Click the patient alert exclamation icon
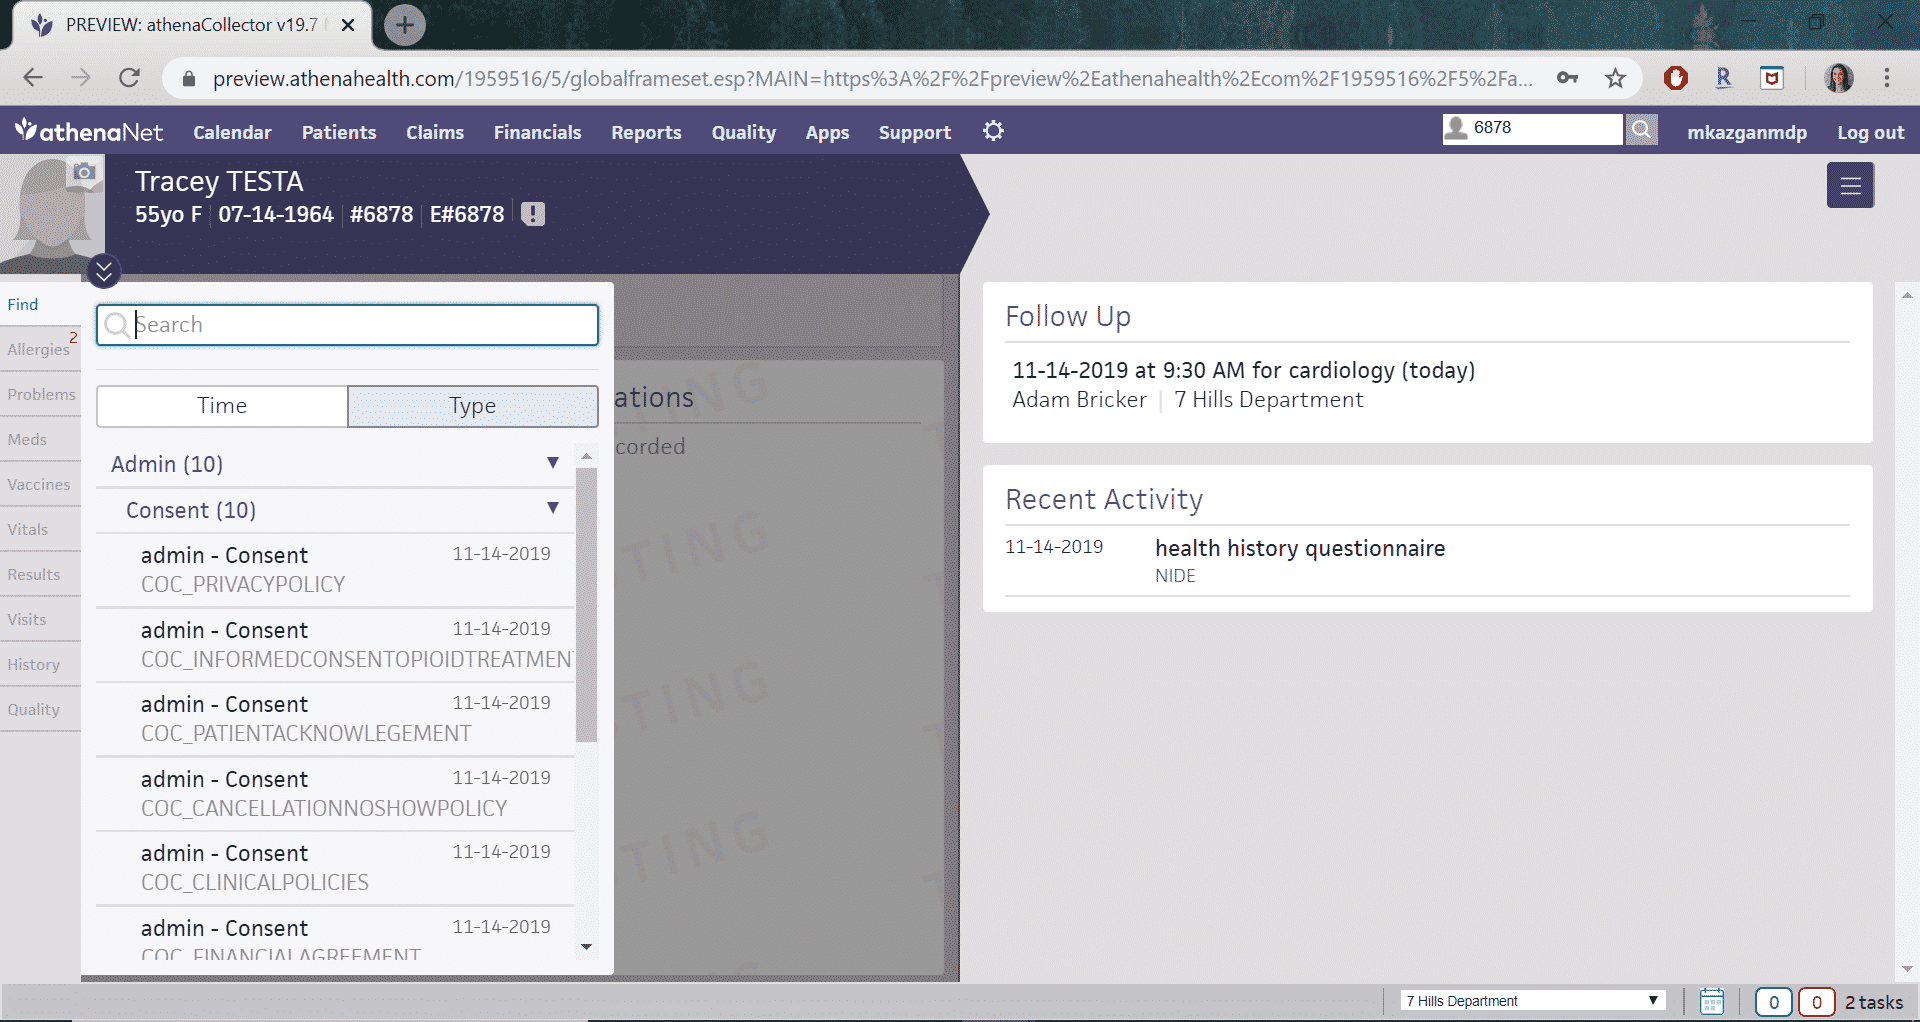Viewport: 1920px width, 1022px height. [533, 214]
